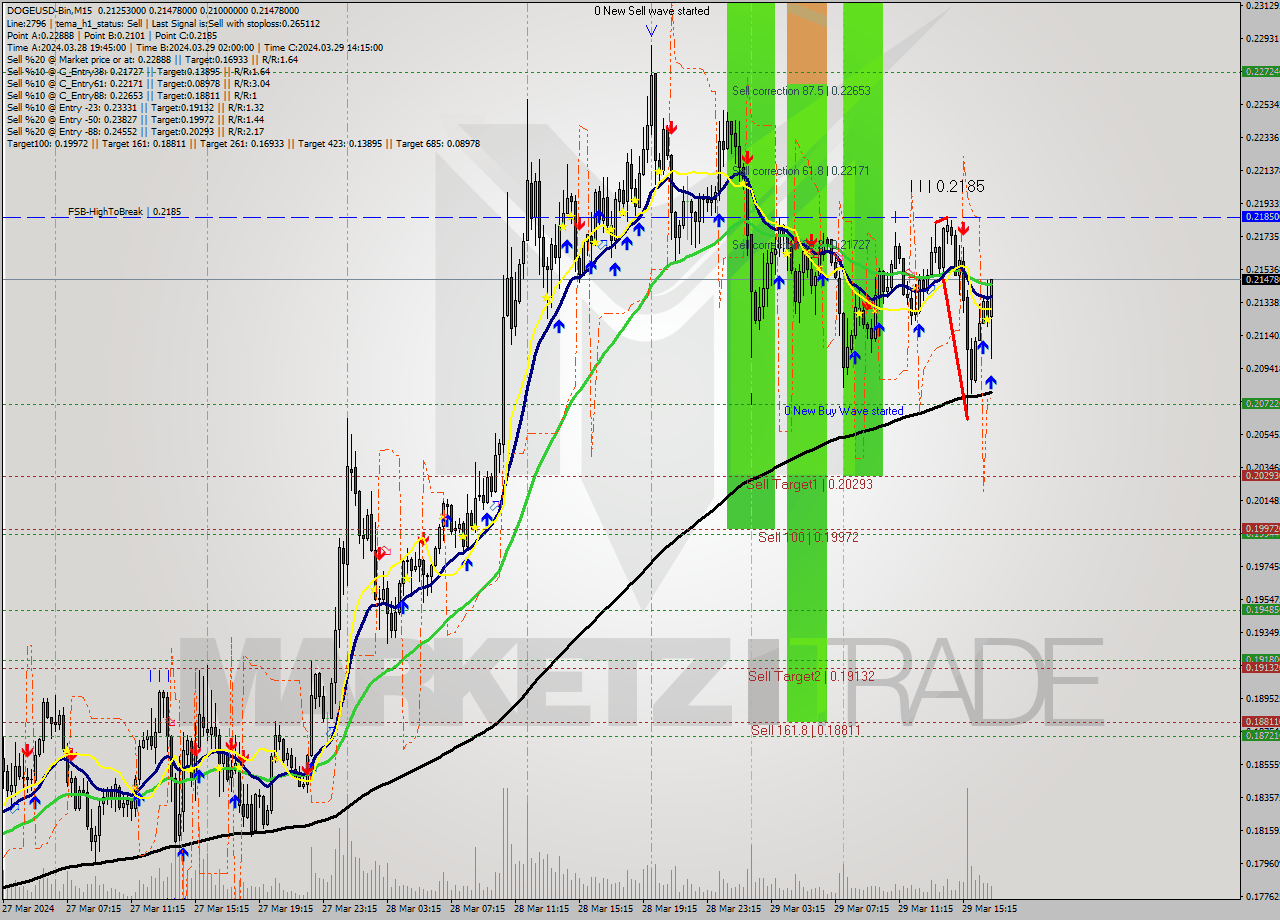The width and height of the screenshot is (1280, 920).
Task: Click the blue 0.21850 price tag
Action: click(1260, 217)
